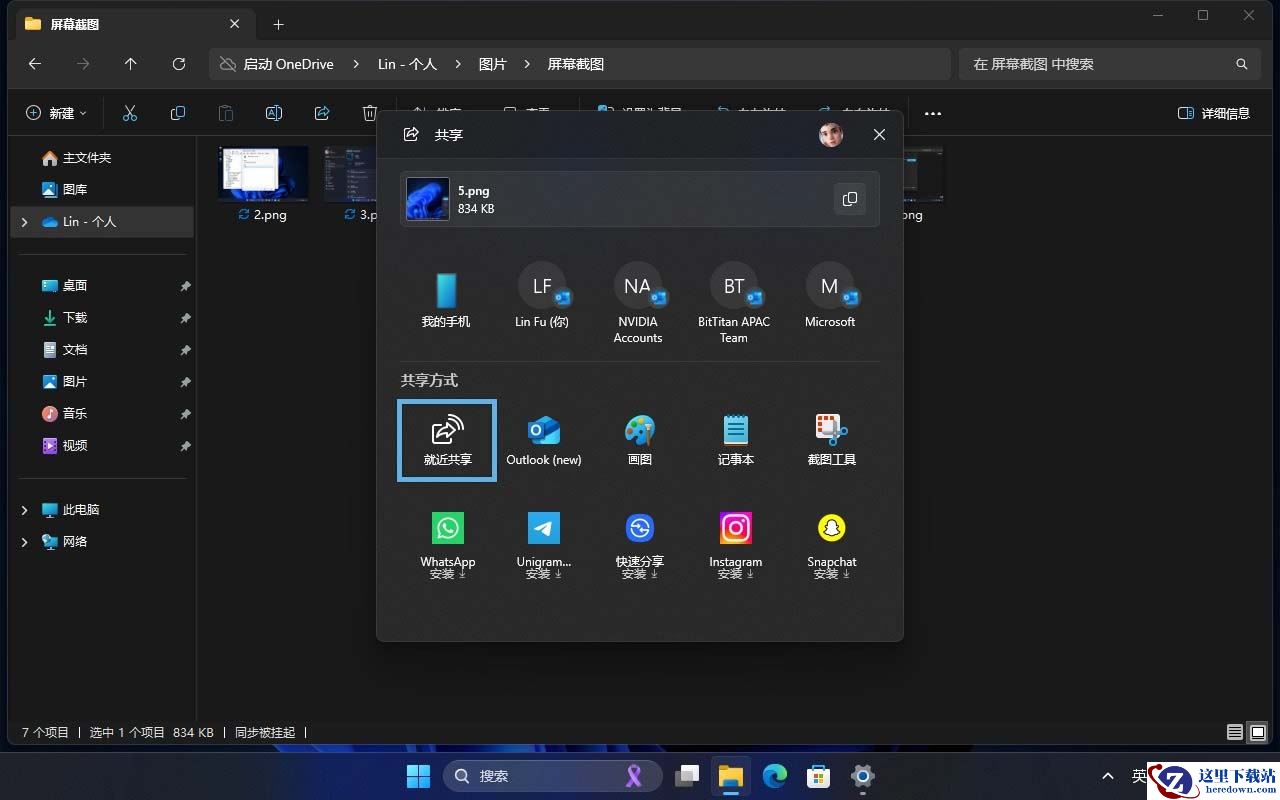Install Instagram for sharing
Screen dimensions: 1280x800
point(736,545)
